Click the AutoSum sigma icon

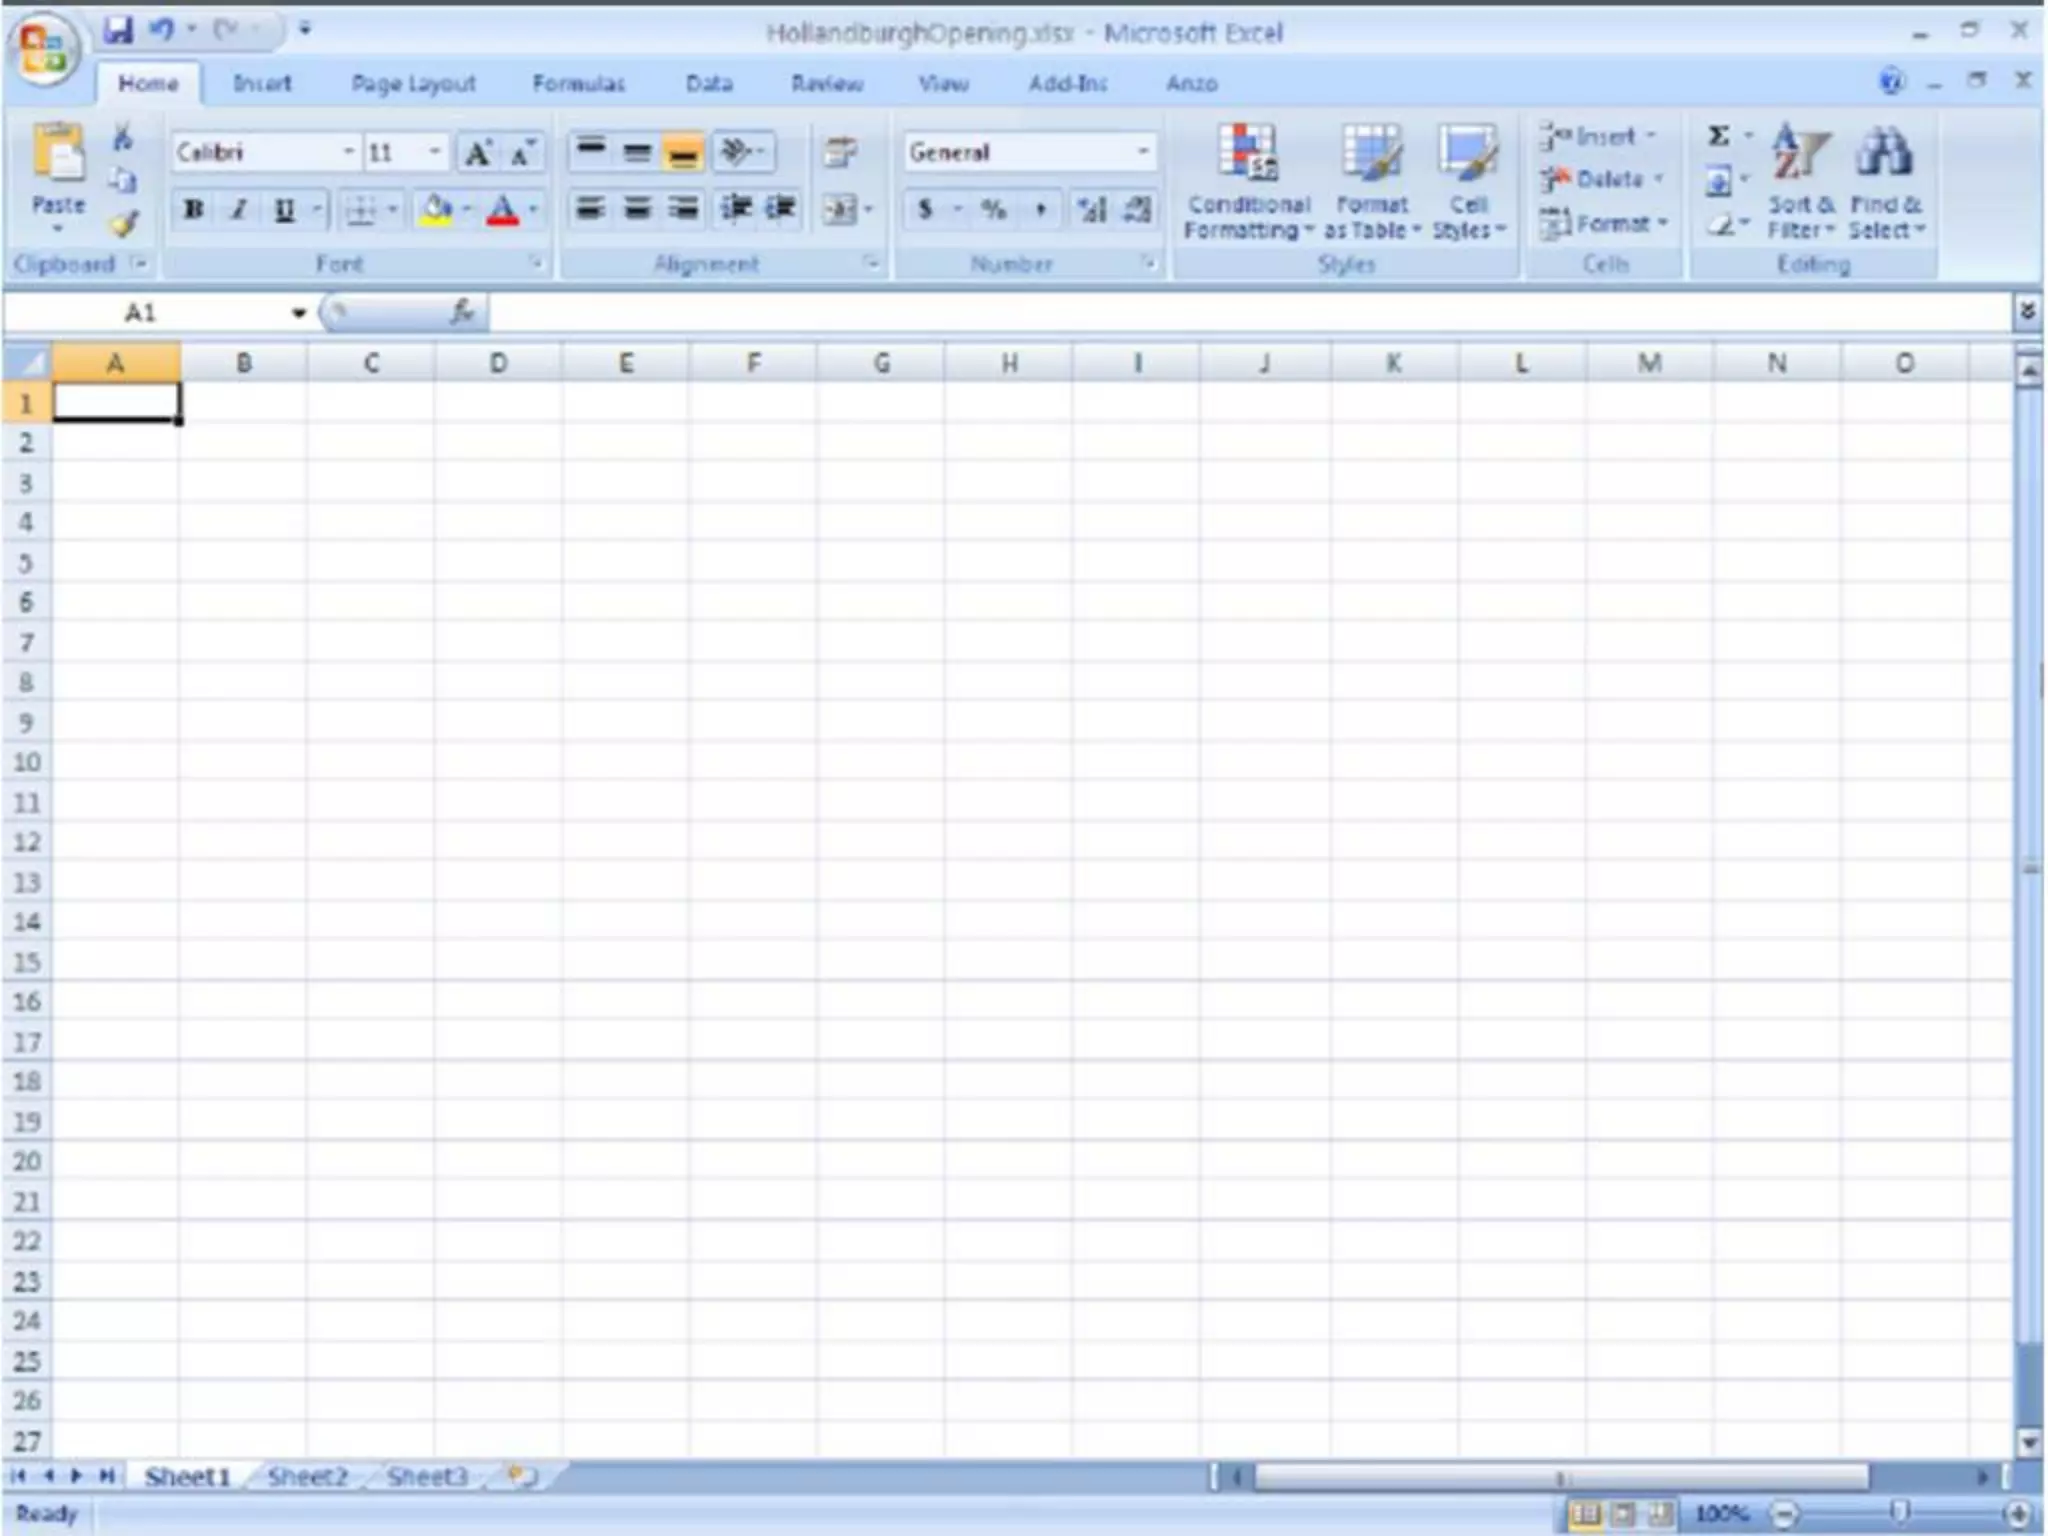1719,136
